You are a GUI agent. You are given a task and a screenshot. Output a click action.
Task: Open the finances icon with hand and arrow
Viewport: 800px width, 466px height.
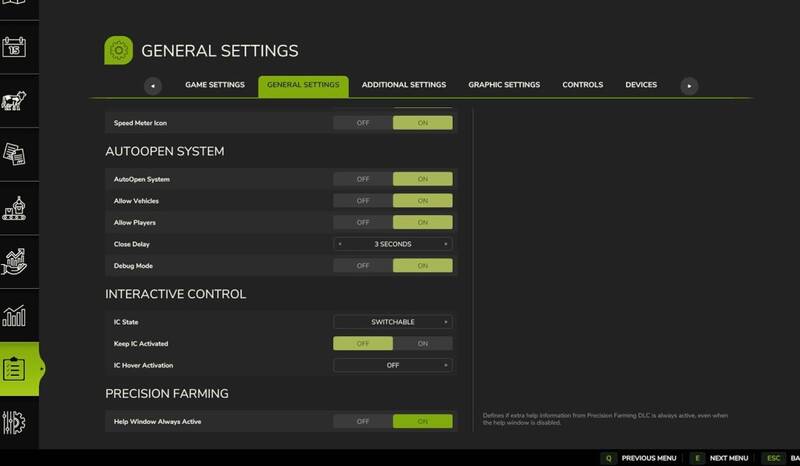[x=16, y=262]
